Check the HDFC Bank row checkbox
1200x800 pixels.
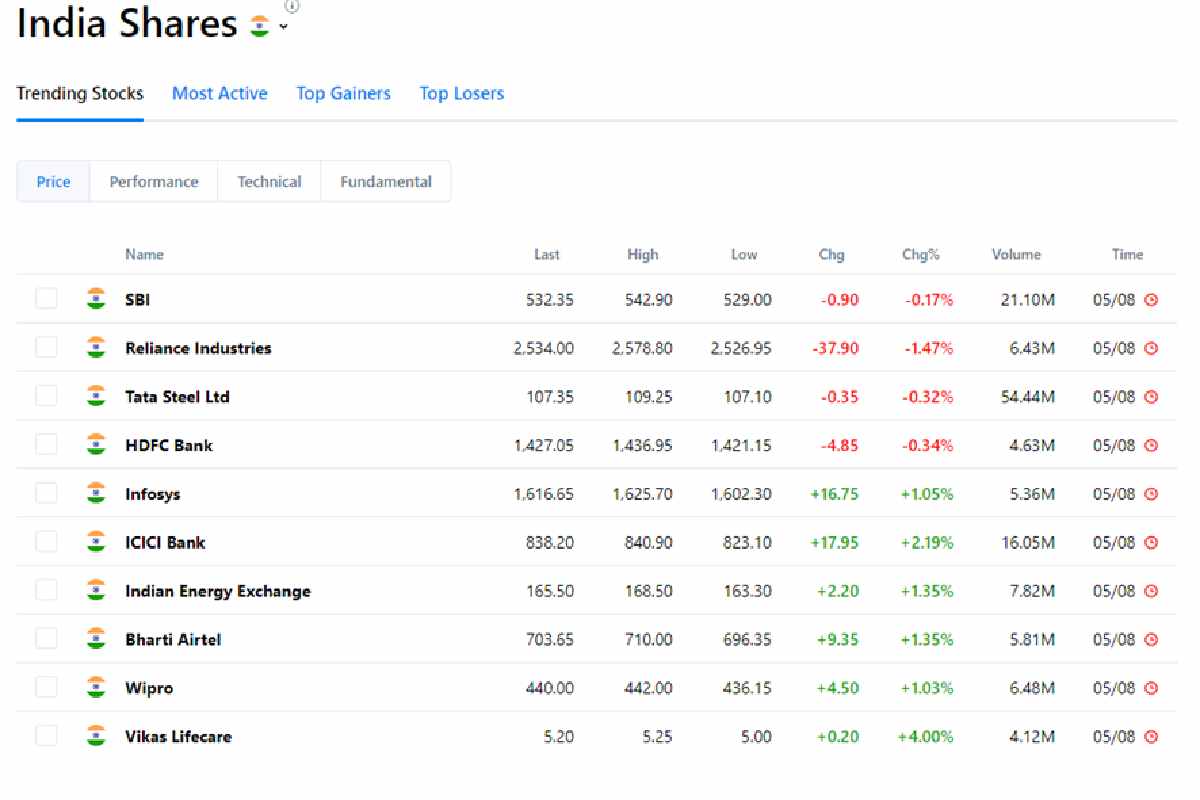click(x=46, y=445)
